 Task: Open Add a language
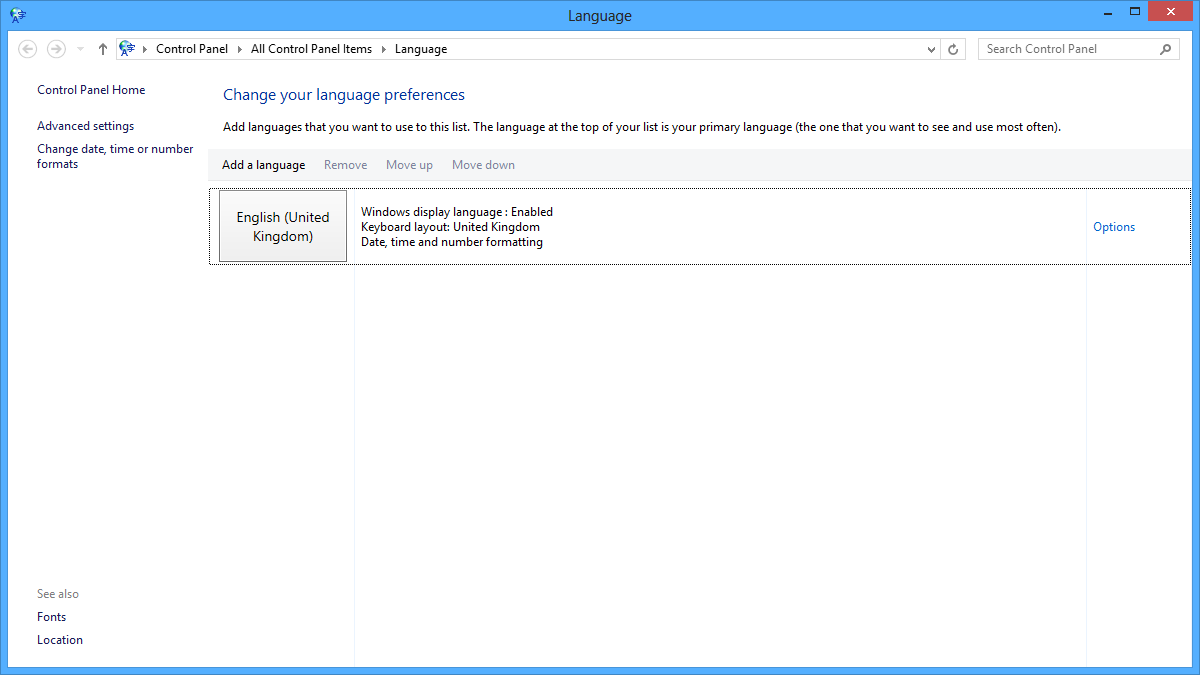point(263,164)
